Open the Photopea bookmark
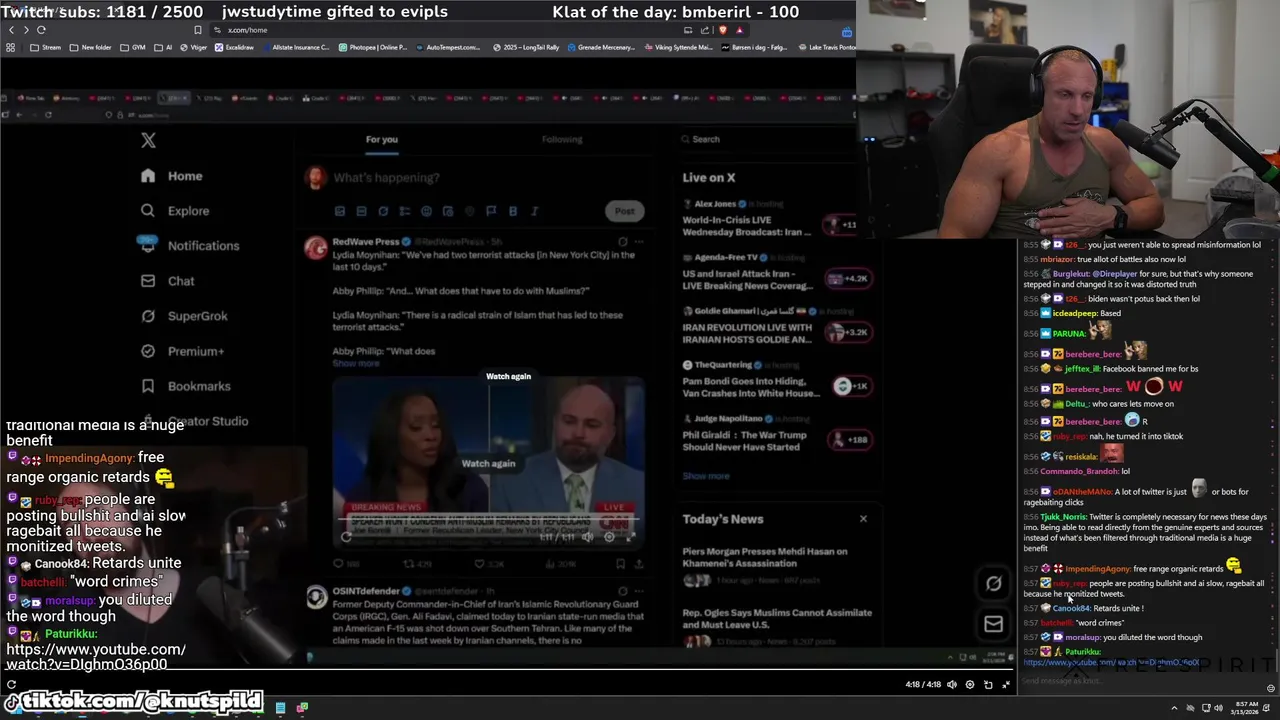The width and height of the screenshot is (1280, 720). click(373, 47)
